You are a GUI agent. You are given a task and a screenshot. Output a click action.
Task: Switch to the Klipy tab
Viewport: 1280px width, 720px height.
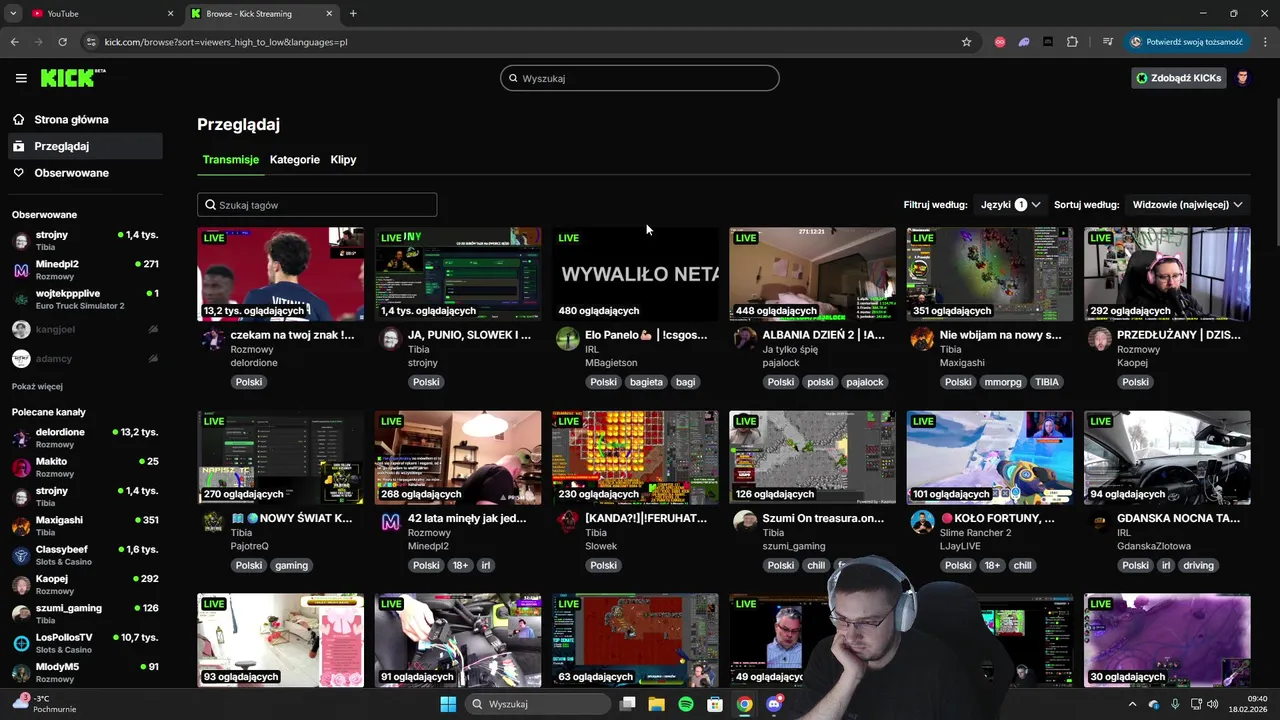(x=343, y=160)
